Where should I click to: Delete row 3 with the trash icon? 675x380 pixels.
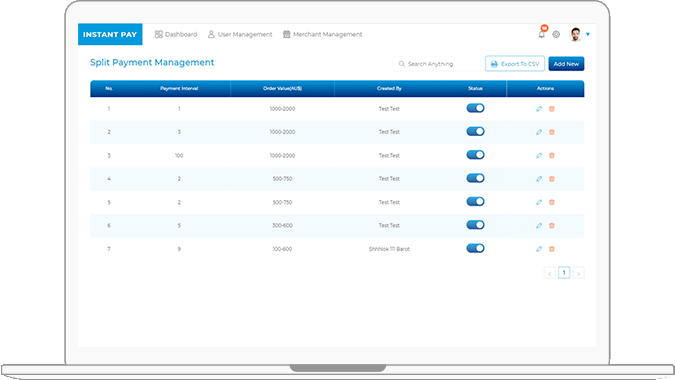click(x=552, y=155)
